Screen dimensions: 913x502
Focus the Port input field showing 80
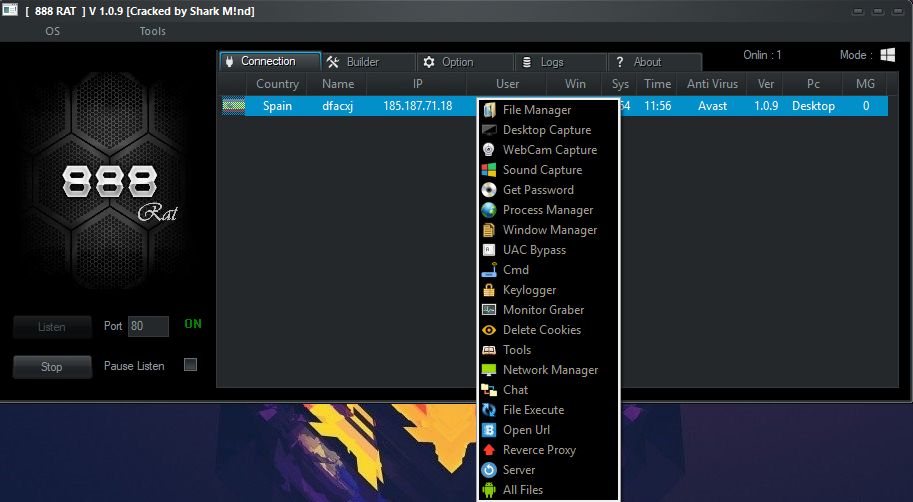click(x=148, y=326)
